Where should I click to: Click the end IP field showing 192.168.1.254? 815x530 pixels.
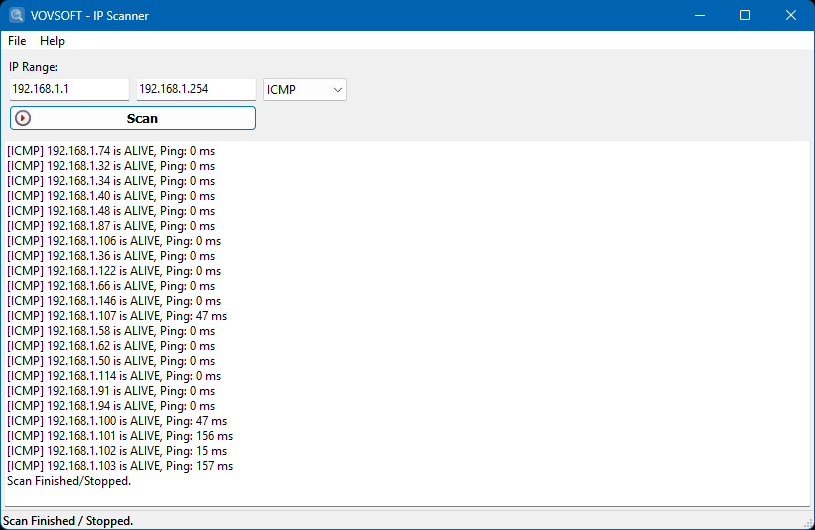point(196,90)
